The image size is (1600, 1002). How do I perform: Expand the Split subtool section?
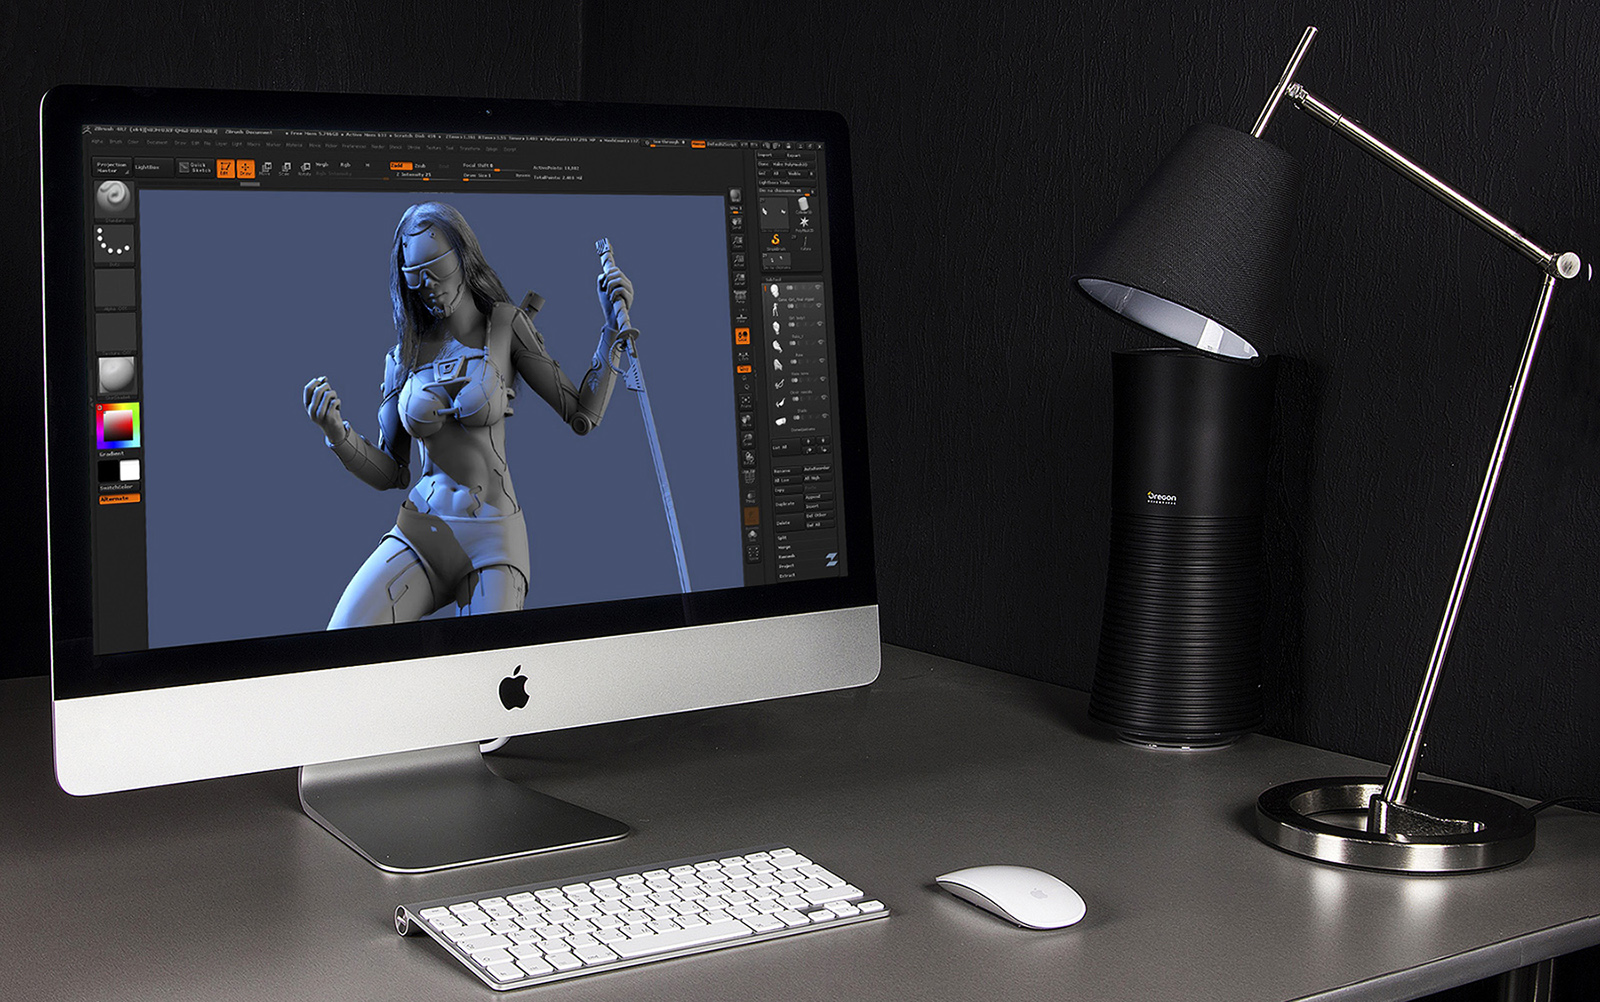(782, 537)
